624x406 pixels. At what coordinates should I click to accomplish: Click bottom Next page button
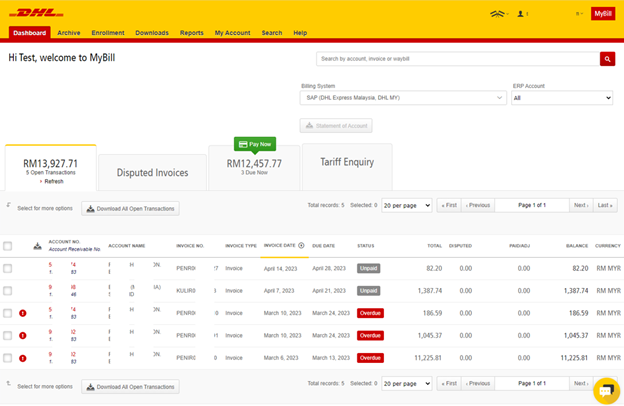581,384
